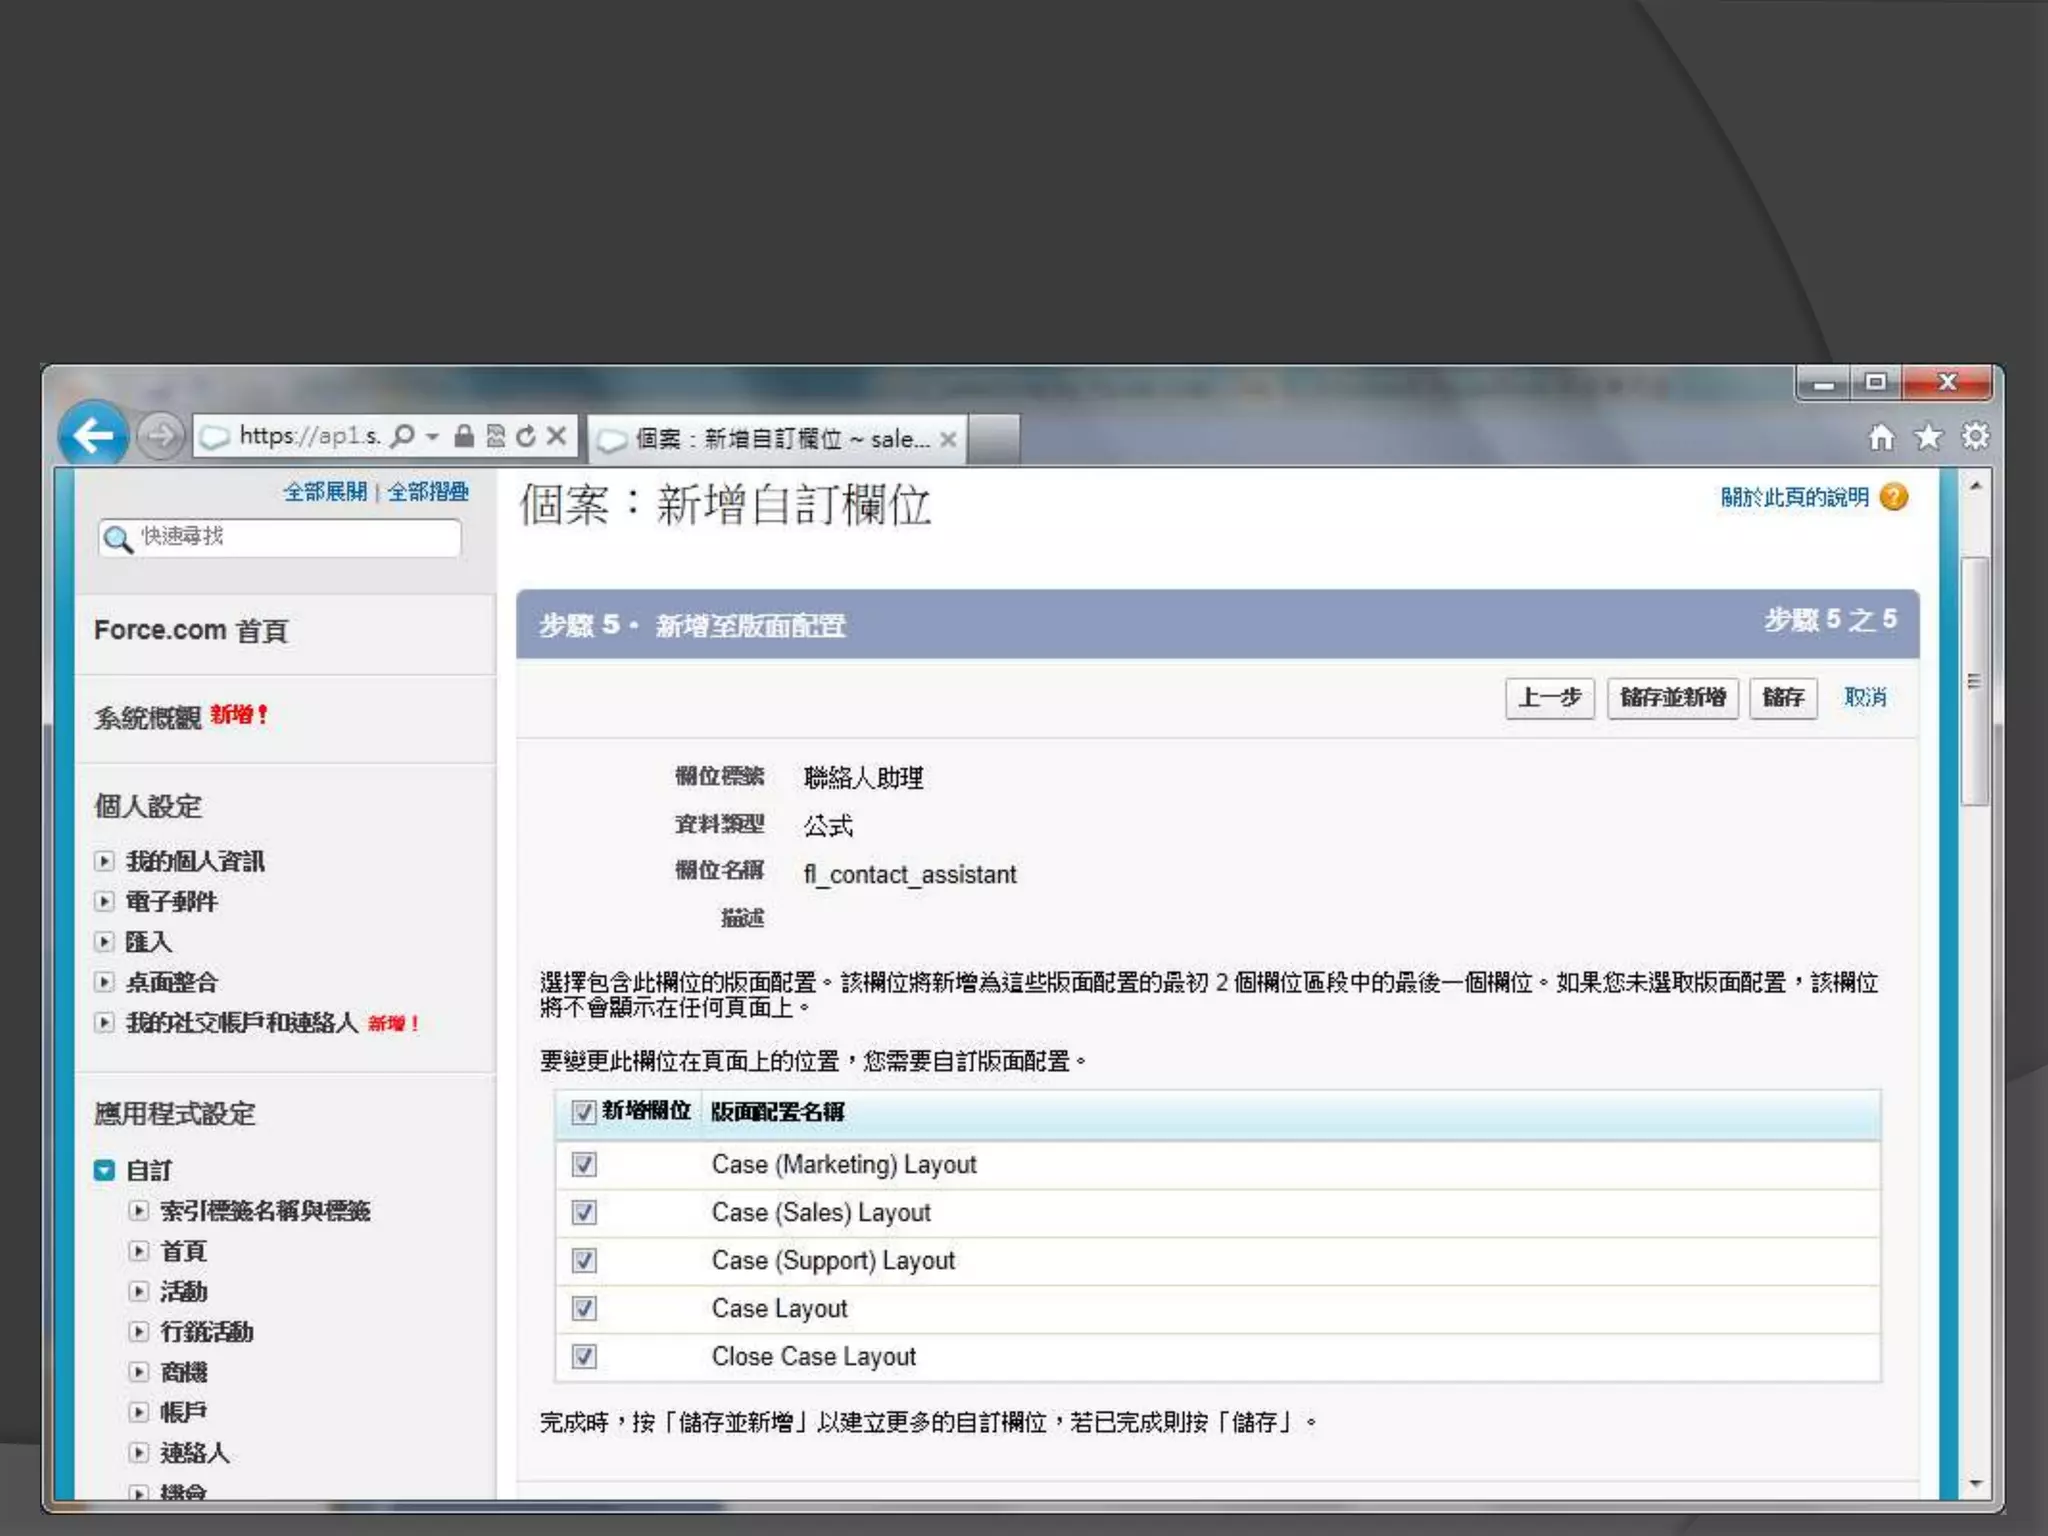Viewport: 2048px width, 1536px height.
Task: Select the 個案：新增自訂欄位 browser tab
Action: (x=775, y=439)
